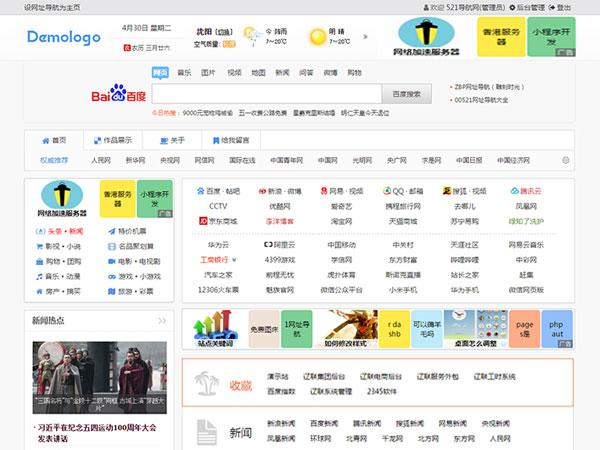Click the gamepad icon beside 游戏·小游戏
Viewport: 600px width, 450px height.
(112, 276)
